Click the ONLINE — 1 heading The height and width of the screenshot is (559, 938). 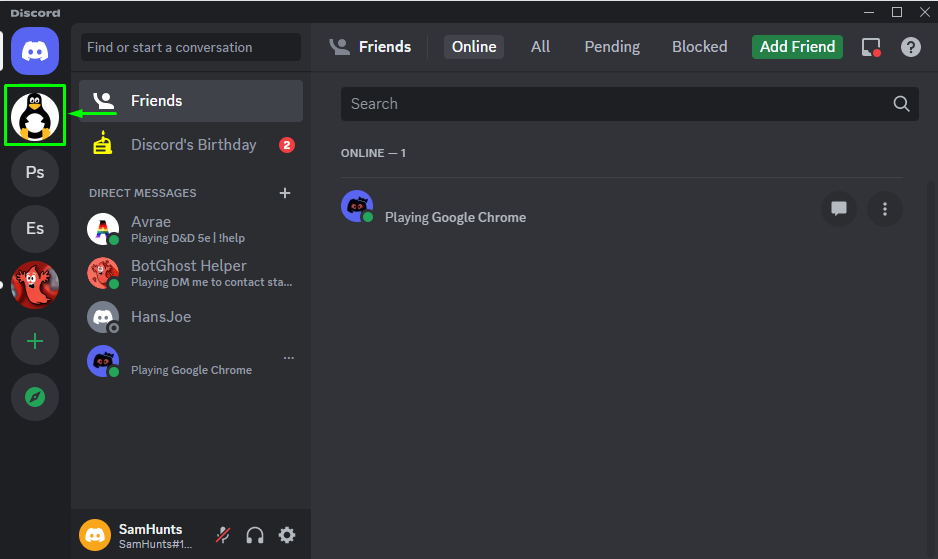[x=373, y=153]
